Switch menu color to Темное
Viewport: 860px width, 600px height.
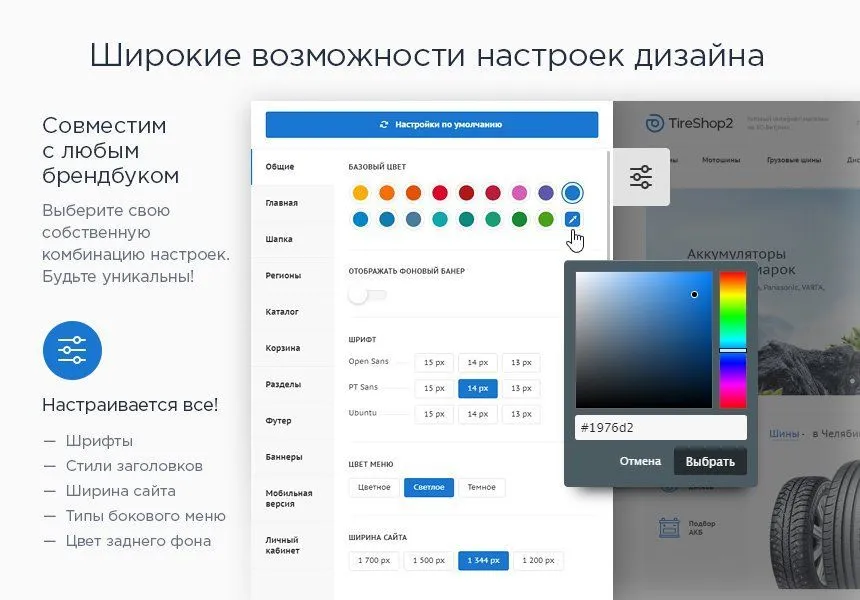click(x=480, y=487)
